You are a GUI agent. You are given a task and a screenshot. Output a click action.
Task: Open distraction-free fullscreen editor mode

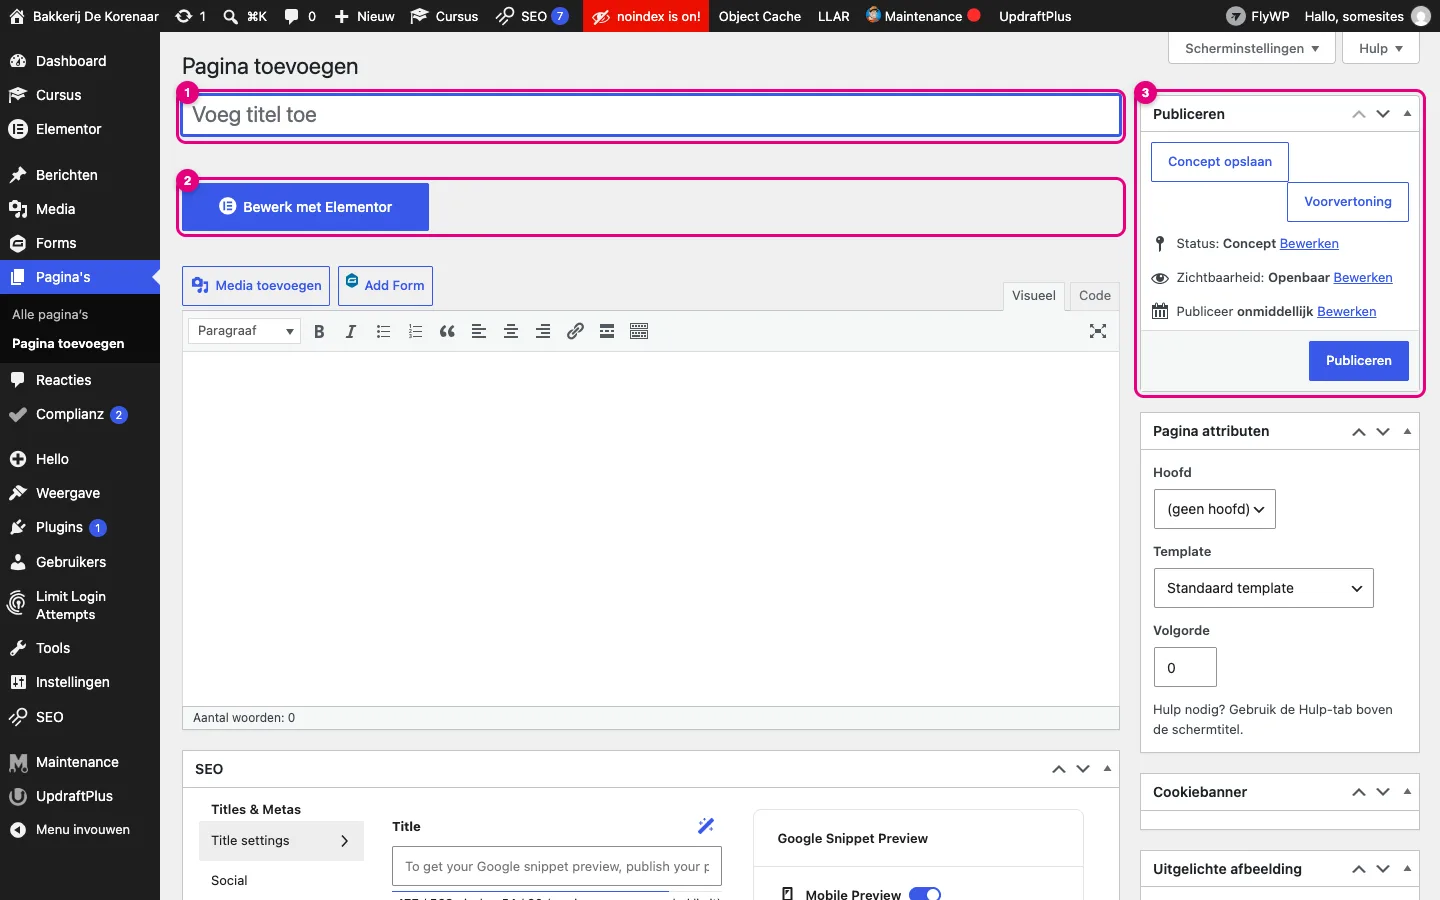point(1098,332)
